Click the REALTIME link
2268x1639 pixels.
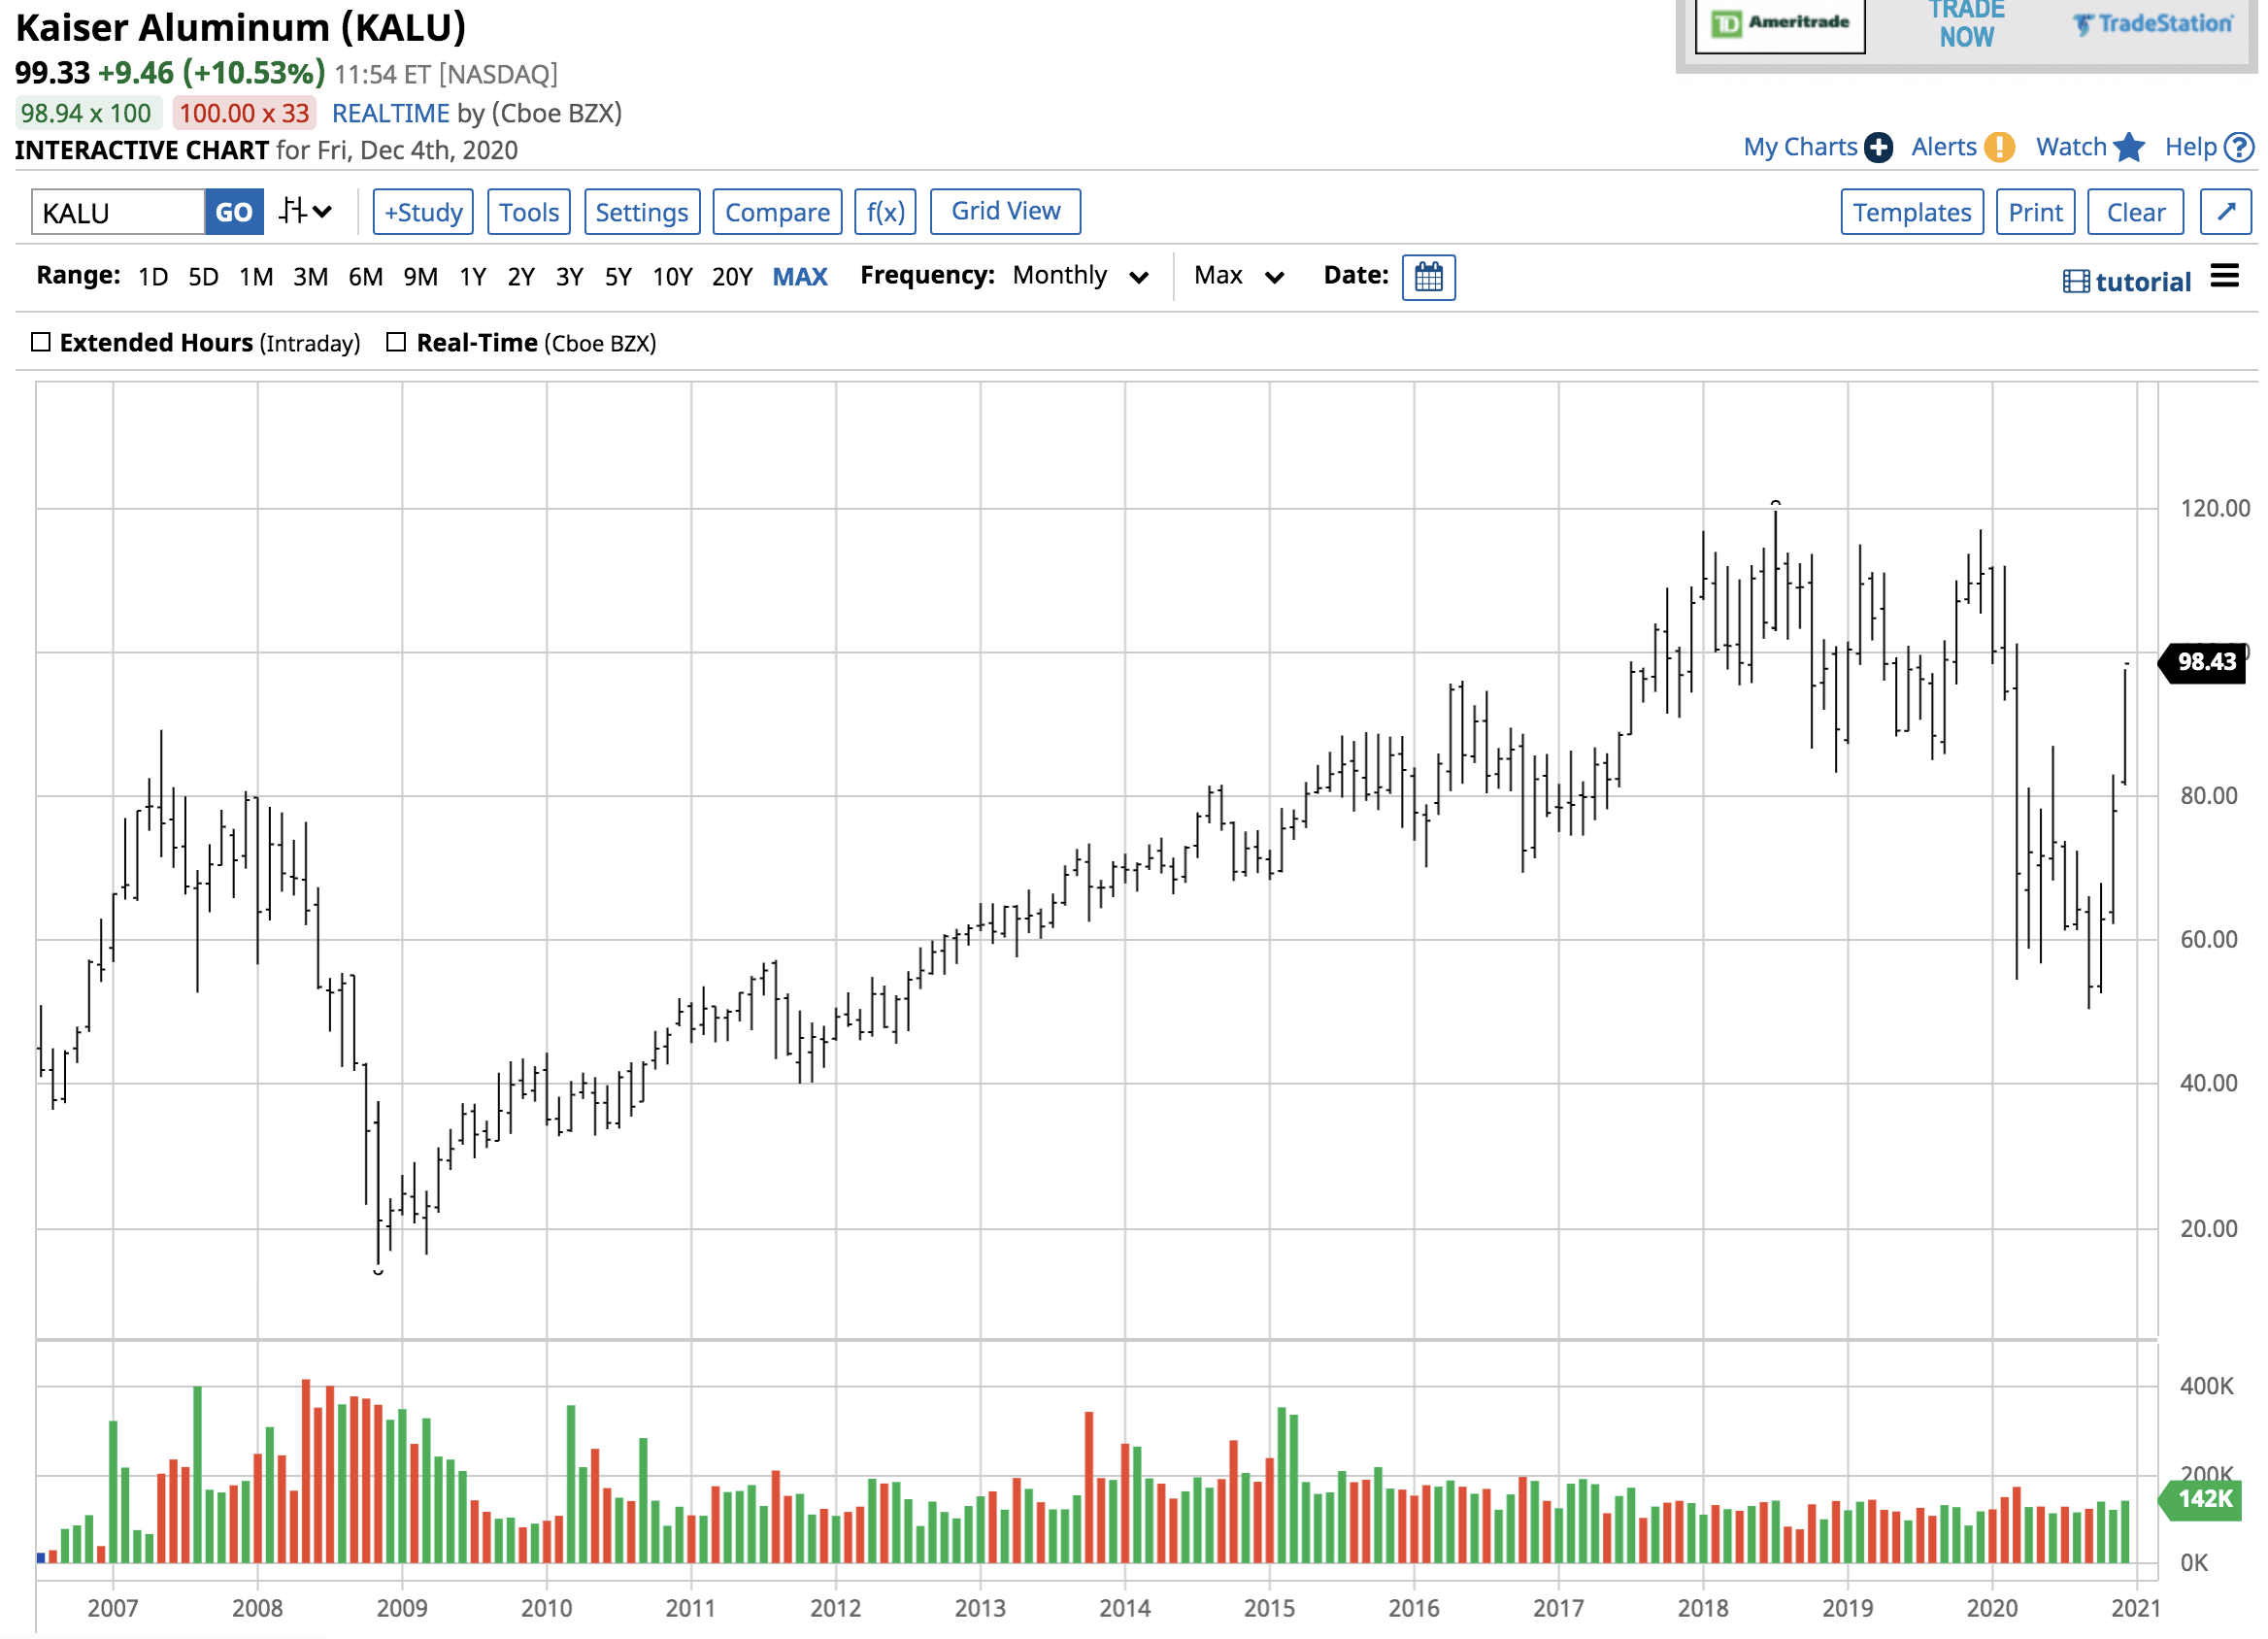pyautogui.click(x=391, y=113)
